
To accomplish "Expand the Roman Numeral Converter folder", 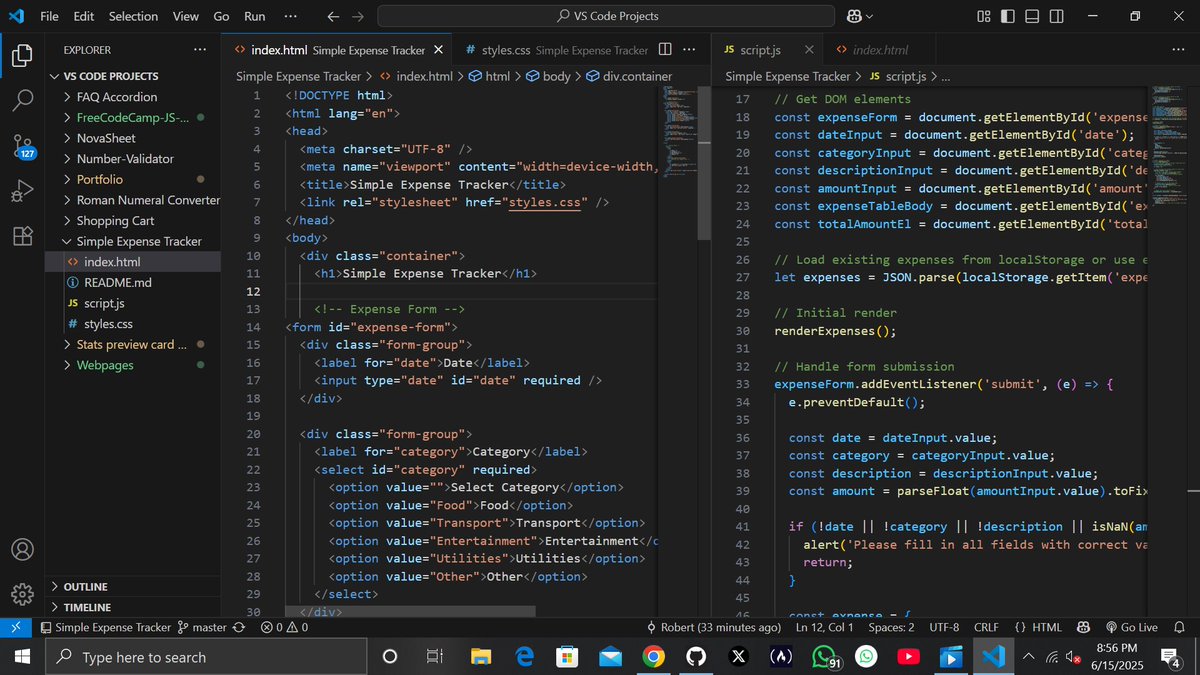I will [x=133, y=200].
